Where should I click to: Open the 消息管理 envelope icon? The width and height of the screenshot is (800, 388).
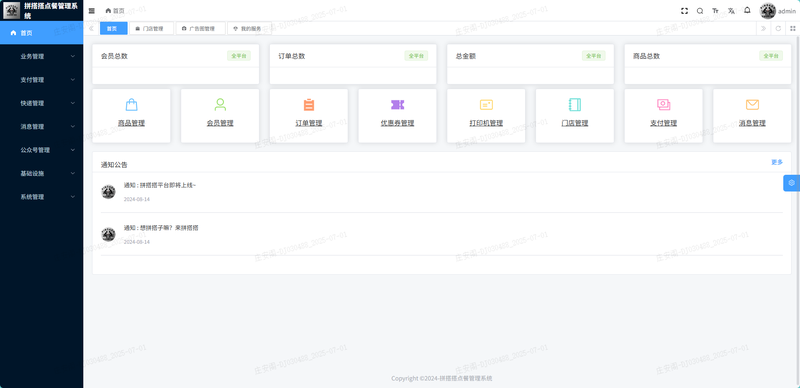click(x=752, y=105)
